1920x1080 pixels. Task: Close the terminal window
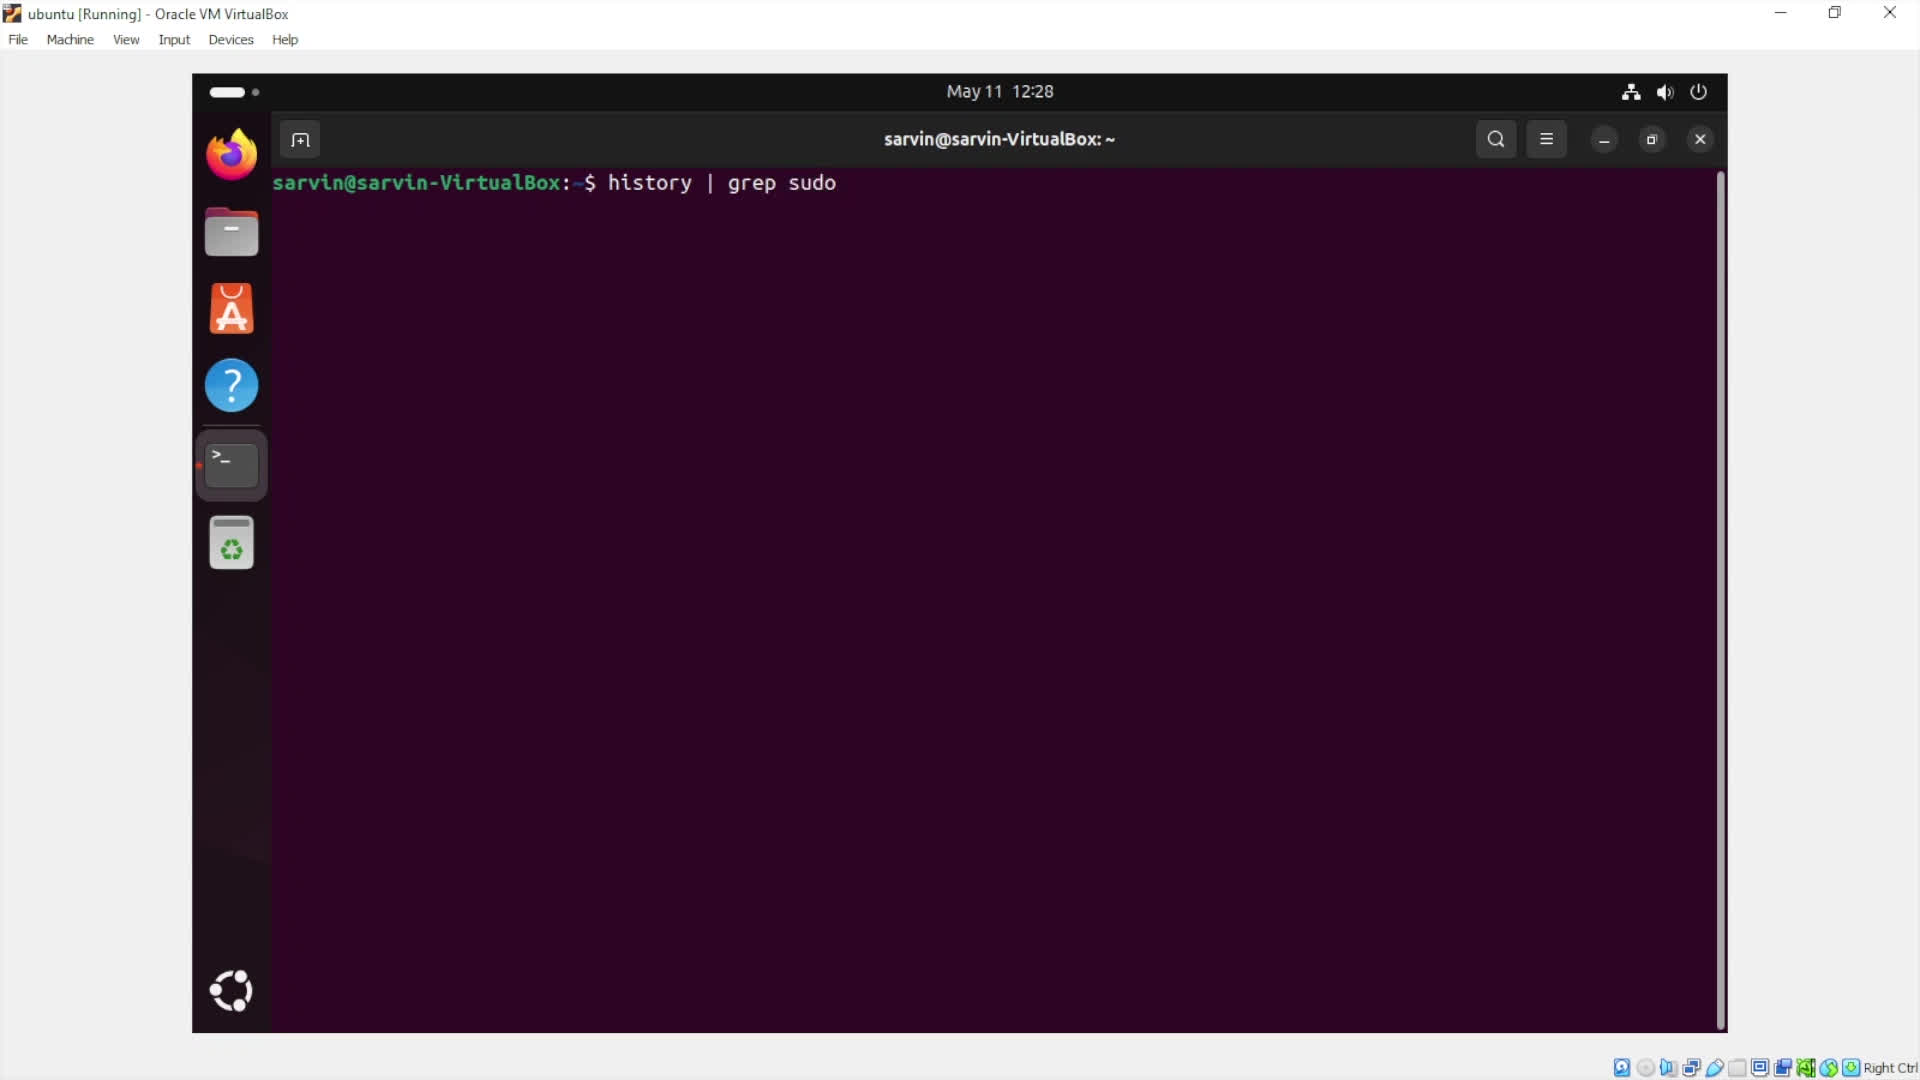(x=1700, y=140)
